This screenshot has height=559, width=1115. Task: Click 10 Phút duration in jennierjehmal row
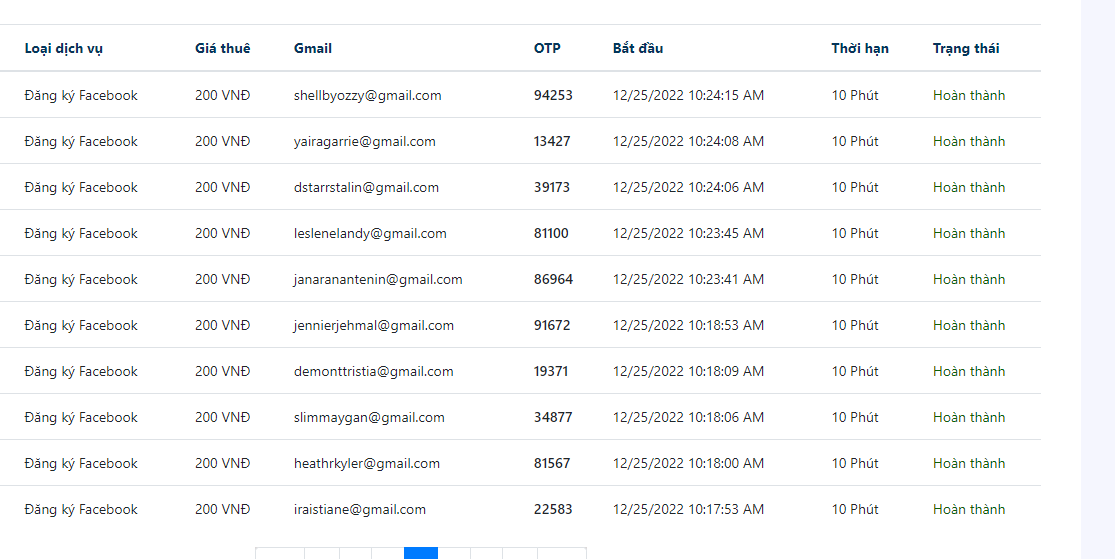[855, 326]
